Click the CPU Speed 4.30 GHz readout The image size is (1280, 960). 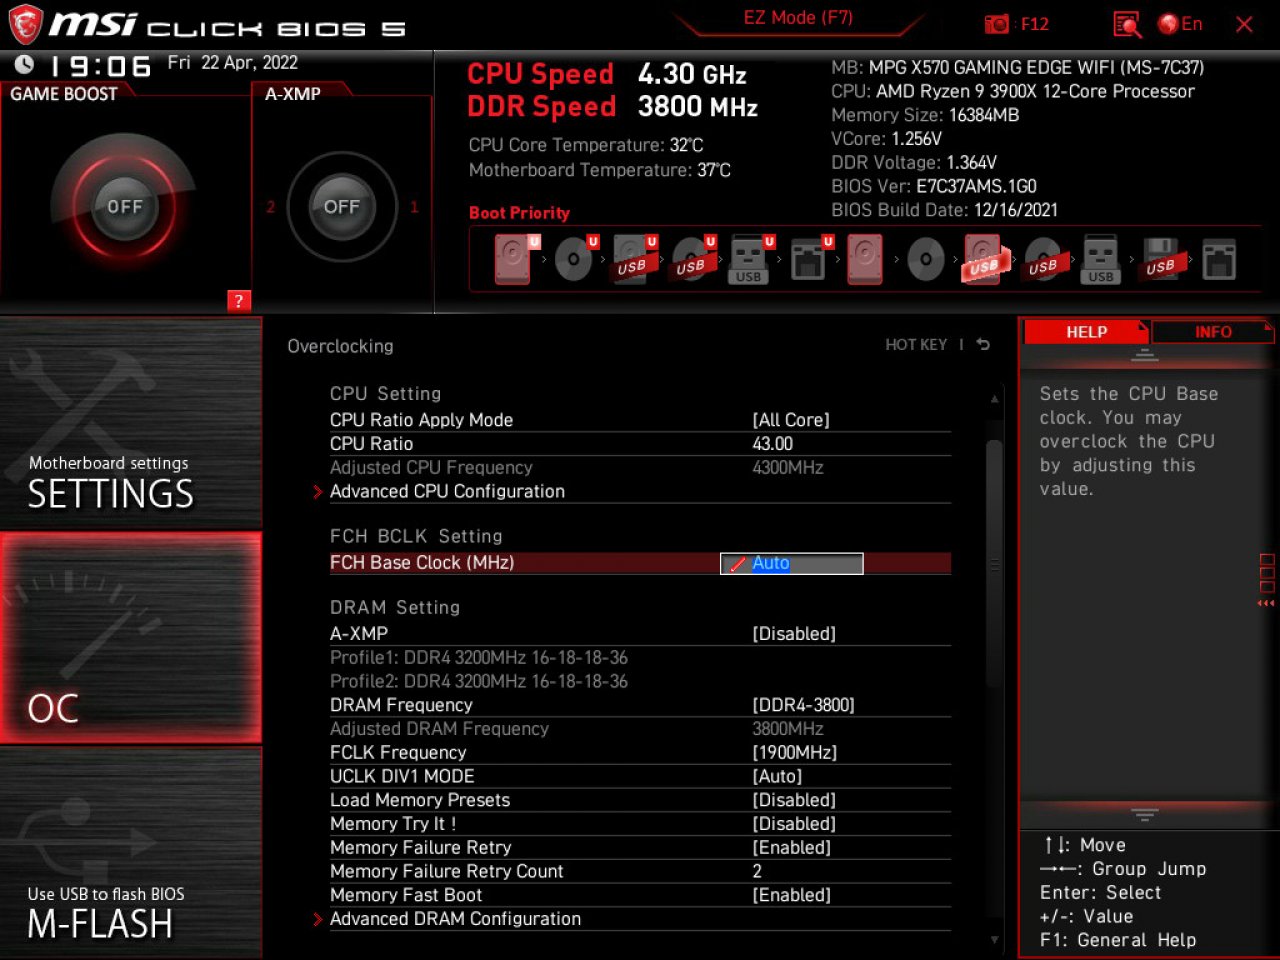[607, 74]
